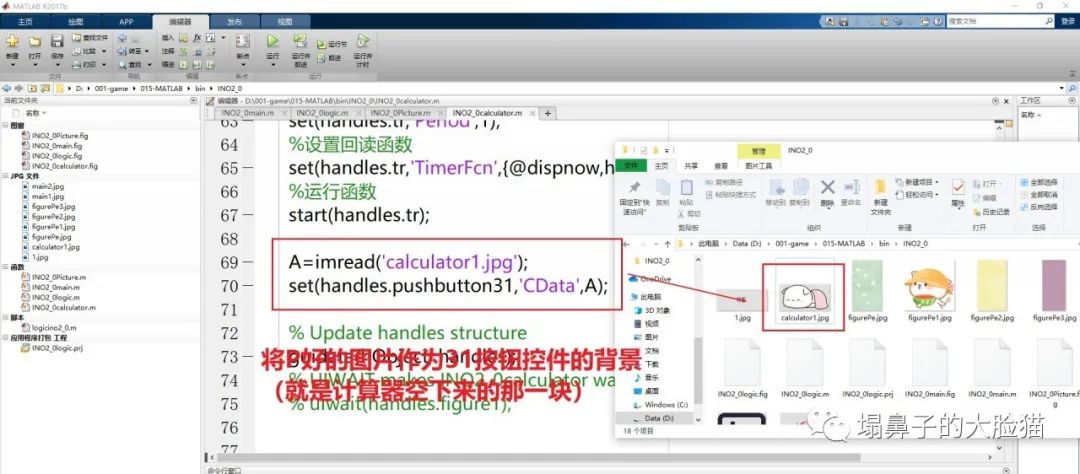Open the Run dropdown arrow
Viewport: 1080px width, 474px height.
(x=273, y=65)
